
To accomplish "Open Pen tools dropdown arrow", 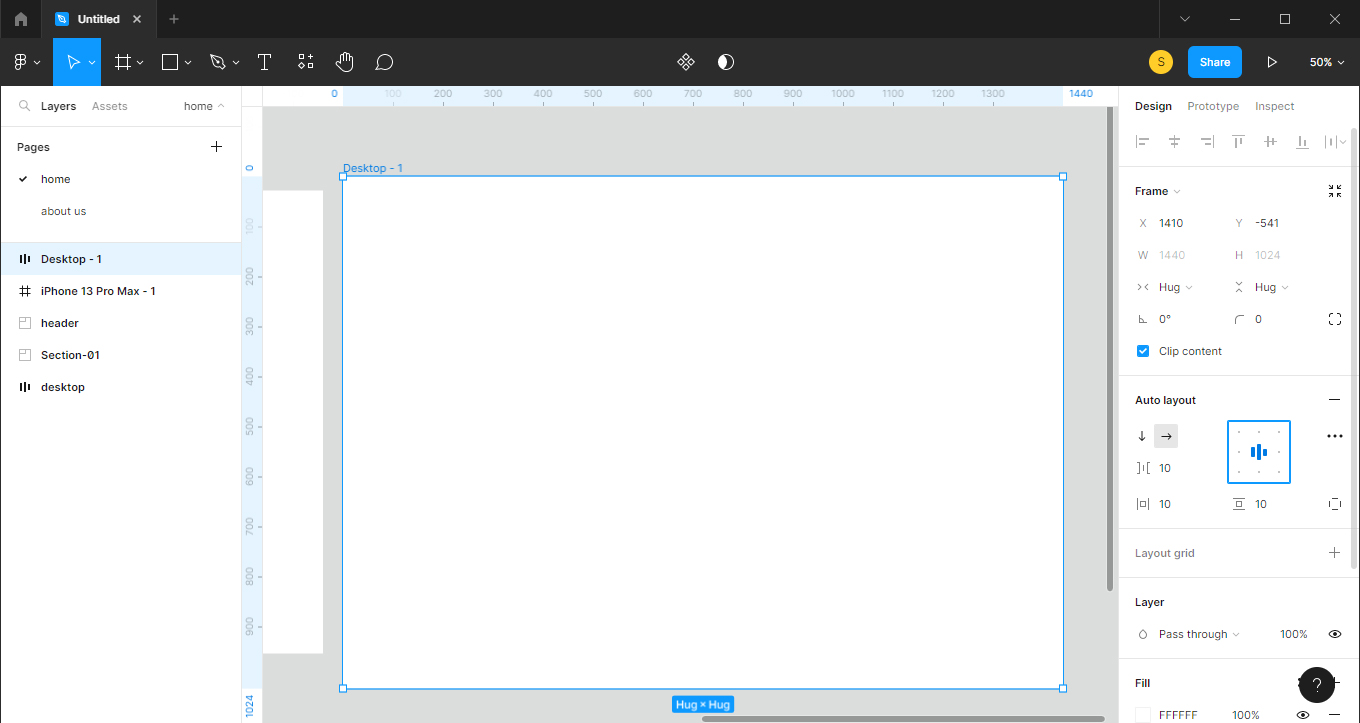I will [236, 62].
